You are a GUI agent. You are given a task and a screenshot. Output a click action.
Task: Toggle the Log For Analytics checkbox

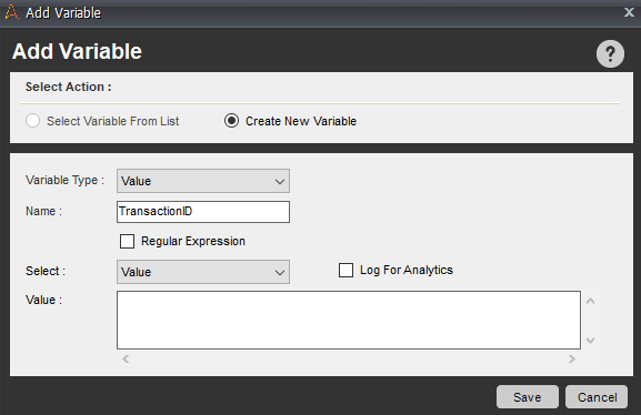347,270
